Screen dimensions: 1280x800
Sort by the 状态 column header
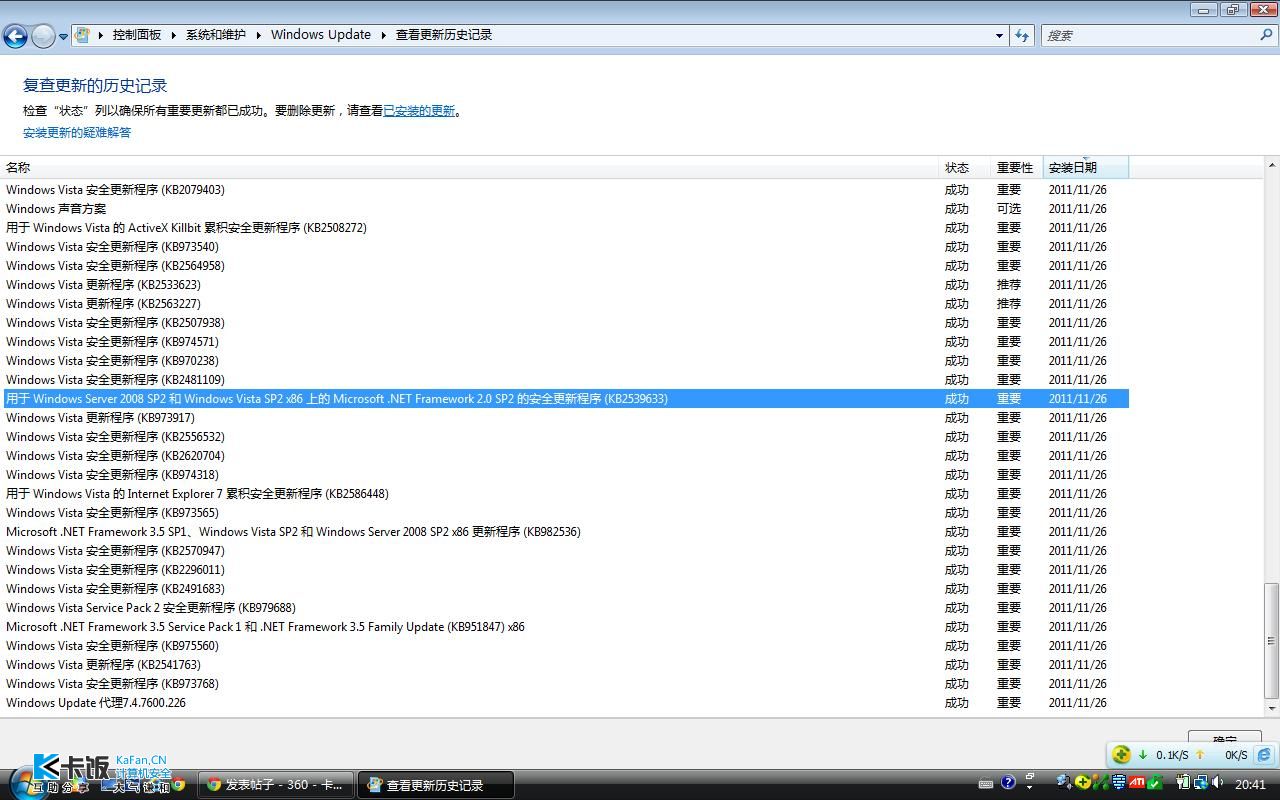(x=966, y=167)
